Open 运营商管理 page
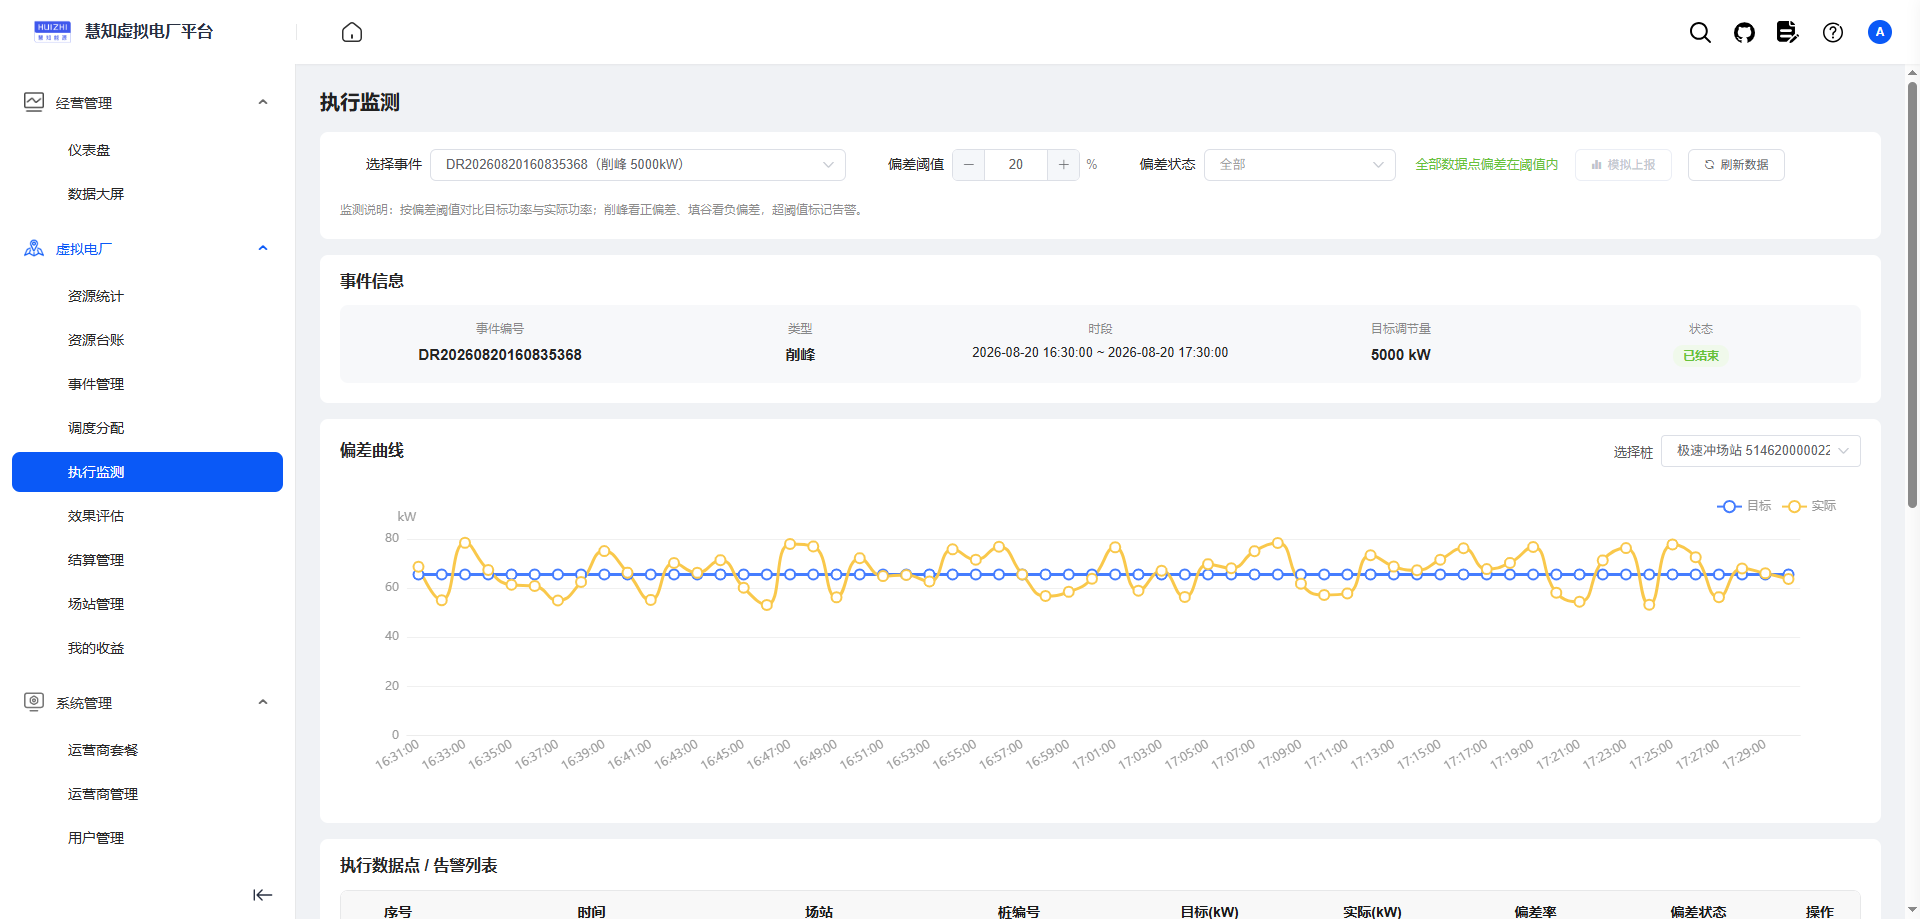1920x919 pixels. pyautogui.click(x=147, y=794)
